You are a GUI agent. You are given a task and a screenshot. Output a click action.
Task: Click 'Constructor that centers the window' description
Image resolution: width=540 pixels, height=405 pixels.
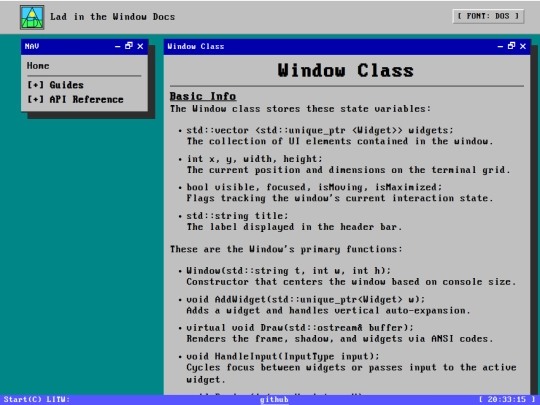pos(351,282)
